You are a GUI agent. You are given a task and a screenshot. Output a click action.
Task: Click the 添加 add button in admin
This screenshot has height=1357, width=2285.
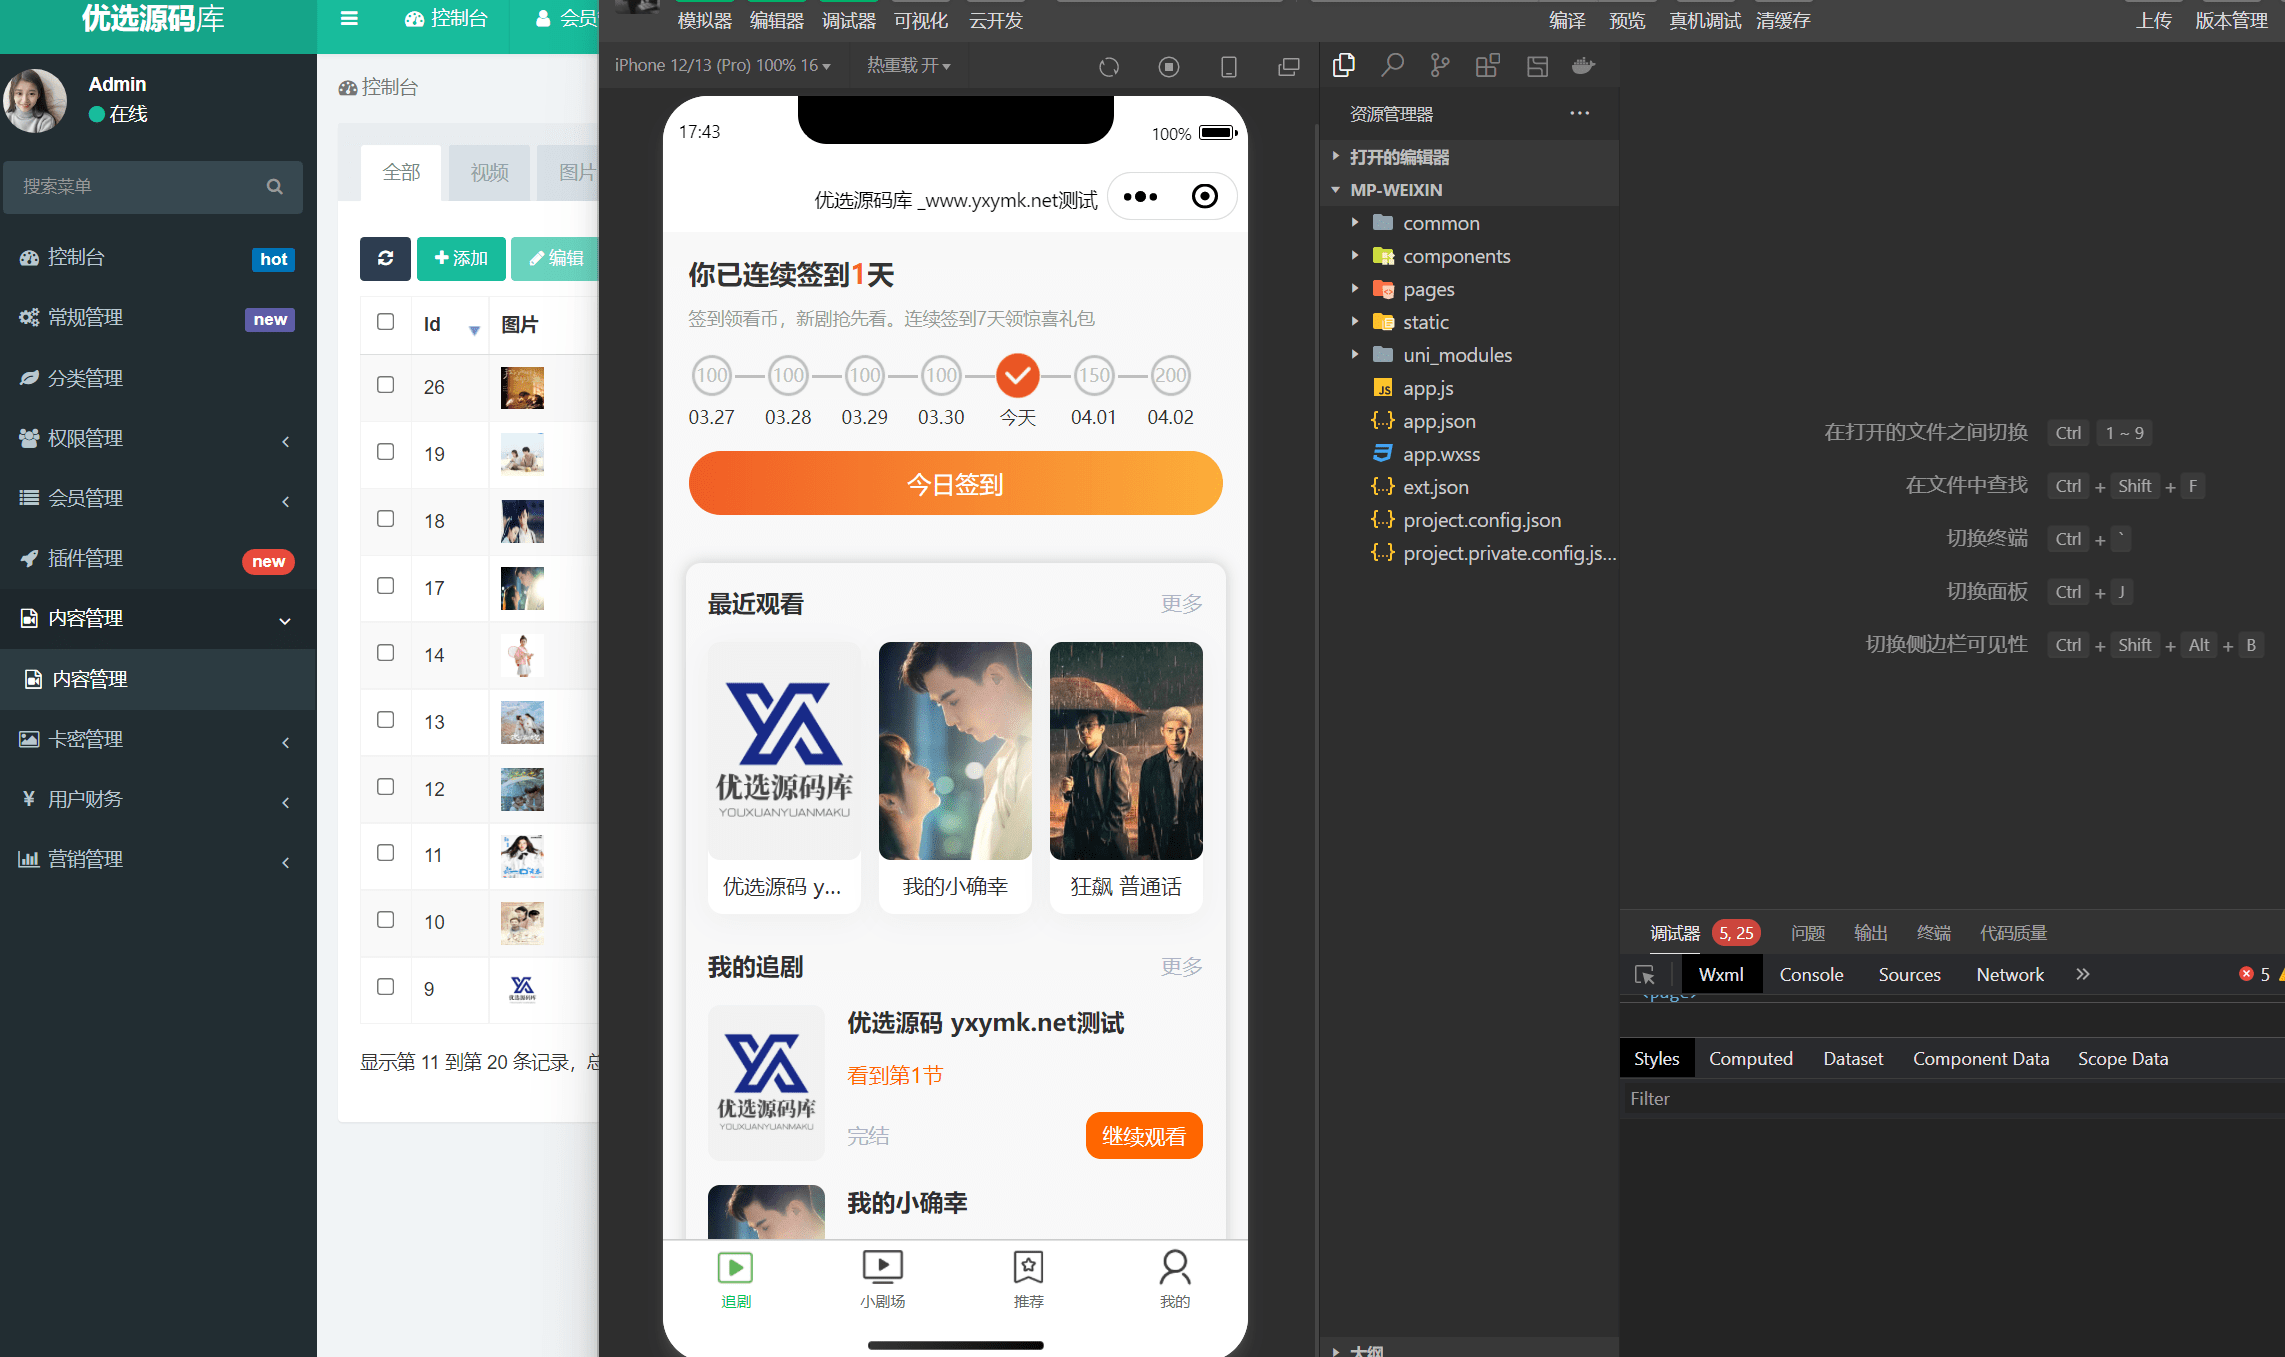pyautogui.click(x=461, y=259)
